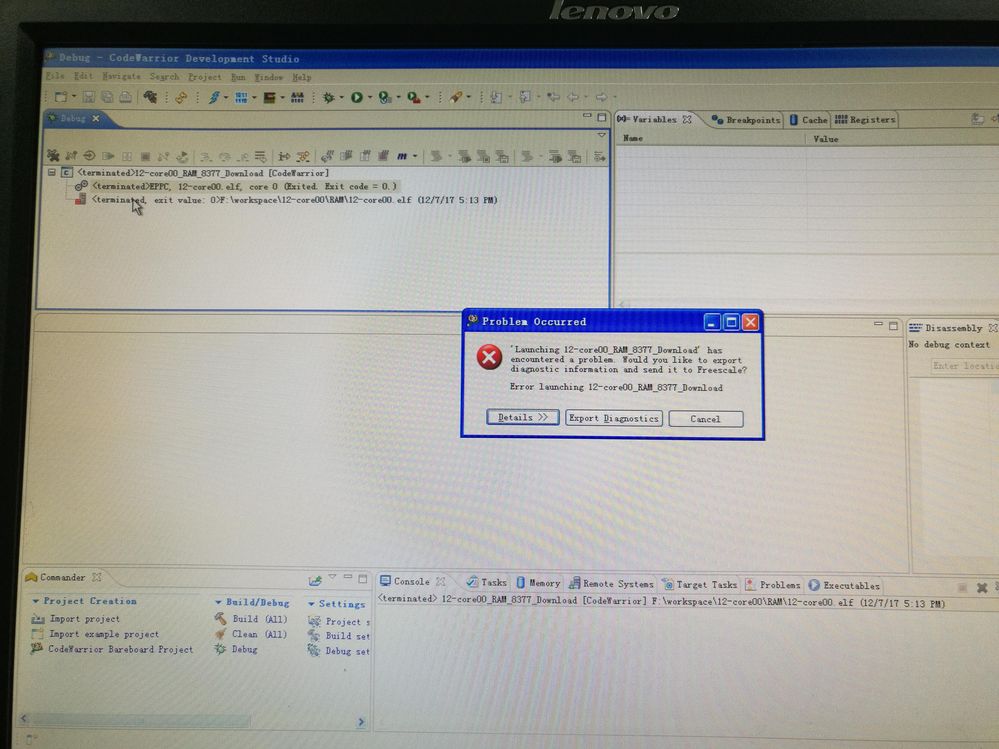Click the Print toolbar icon
The width and height of the screenshot is (999, 749).
pyautogui.click(x=126, y=97)
